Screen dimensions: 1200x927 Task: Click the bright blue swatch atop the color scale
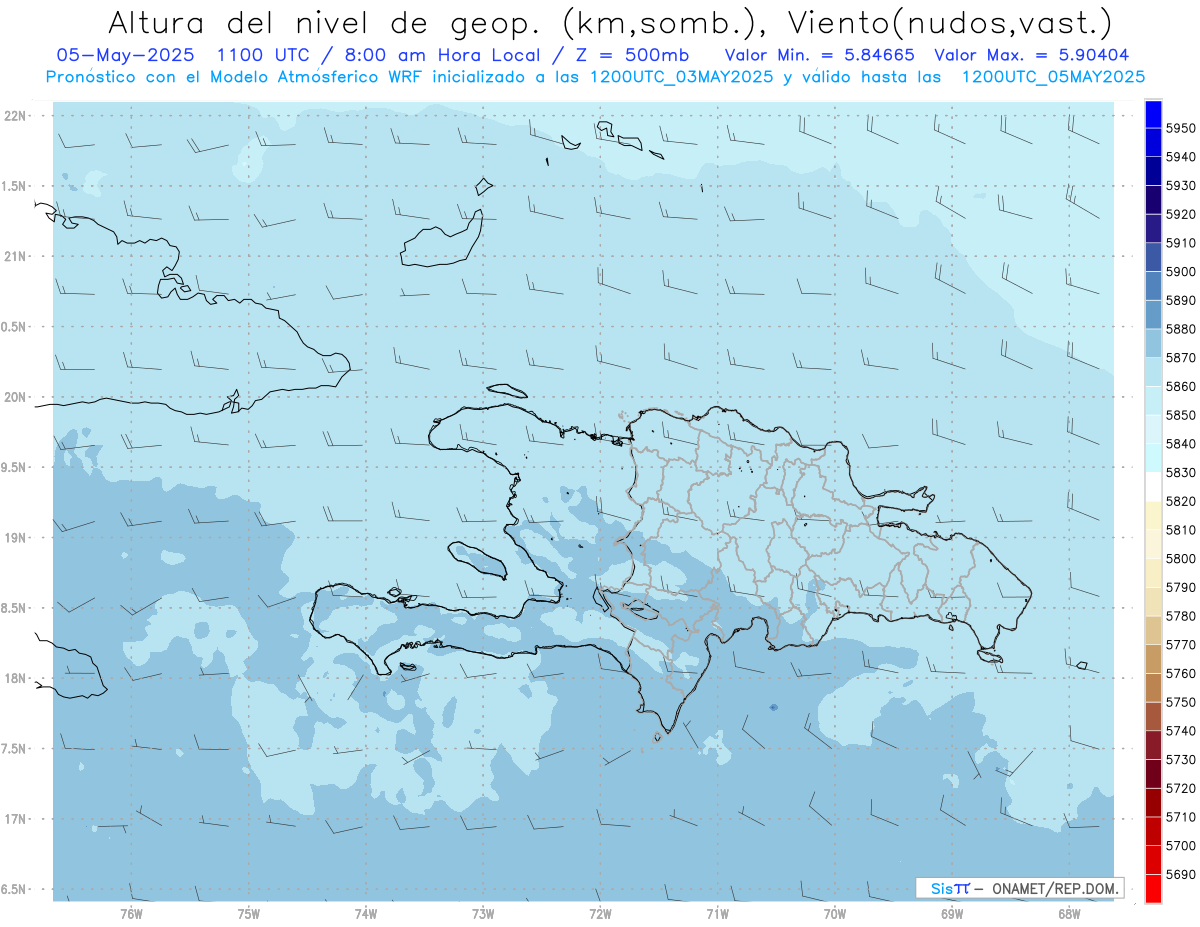pos(1153,114)
